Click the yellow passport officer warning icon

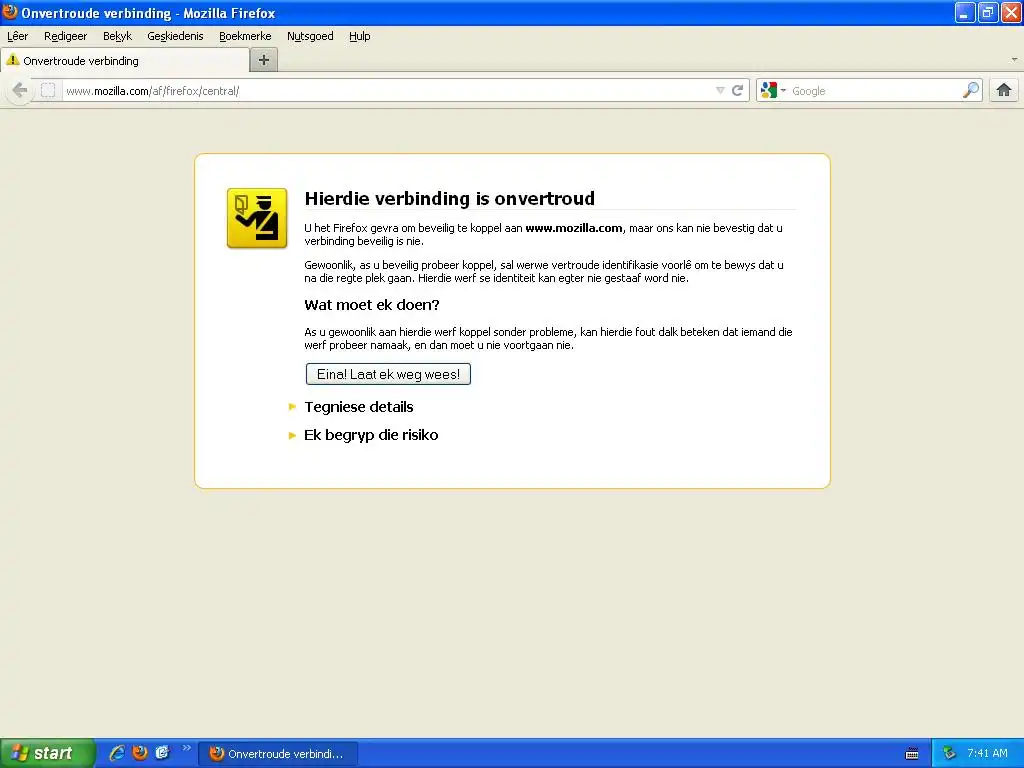tap(257, 218)
